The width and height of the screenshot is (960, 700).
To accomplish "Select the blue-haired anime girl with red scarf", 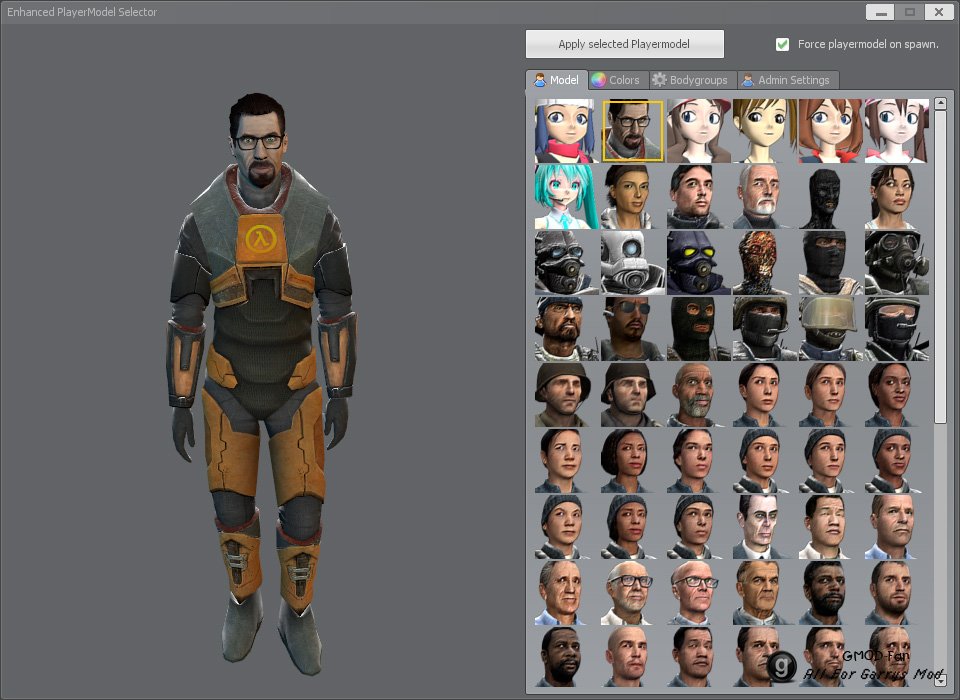I will click(566, 131).
